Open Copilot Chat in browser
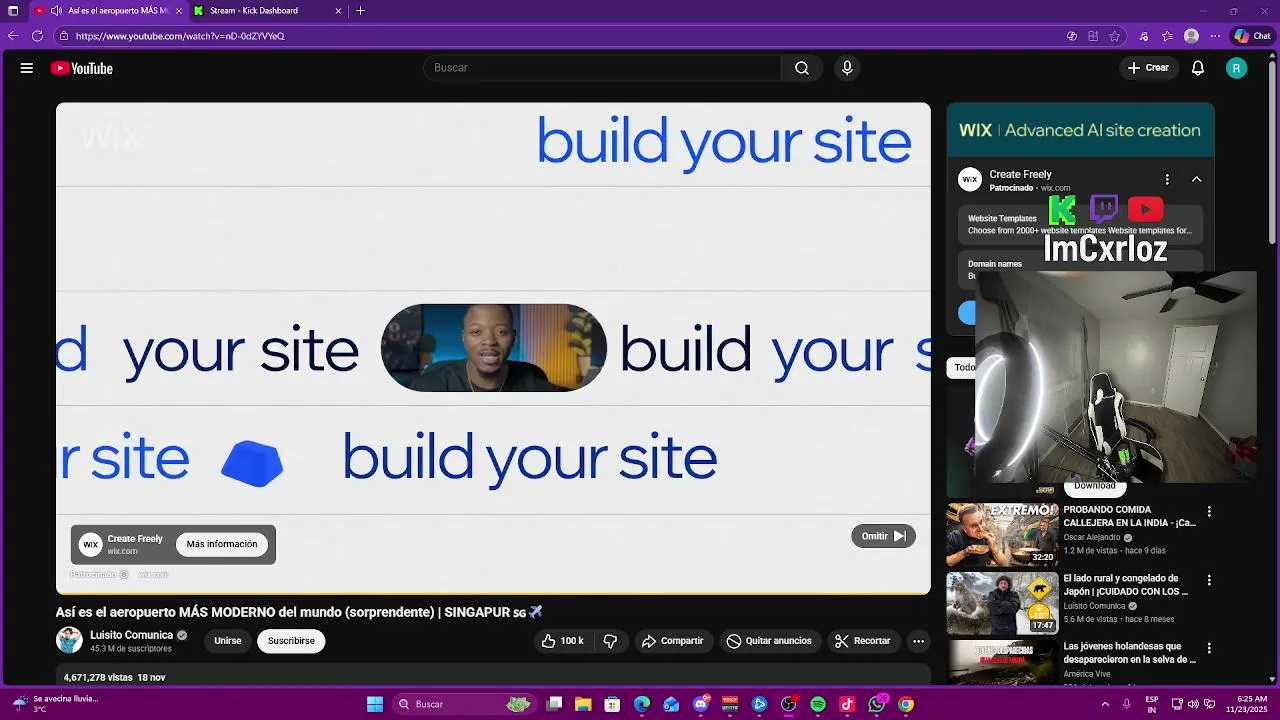The height and width of the screenshot is (720, 1280). pyautogui.click(x=1252, y=36)
